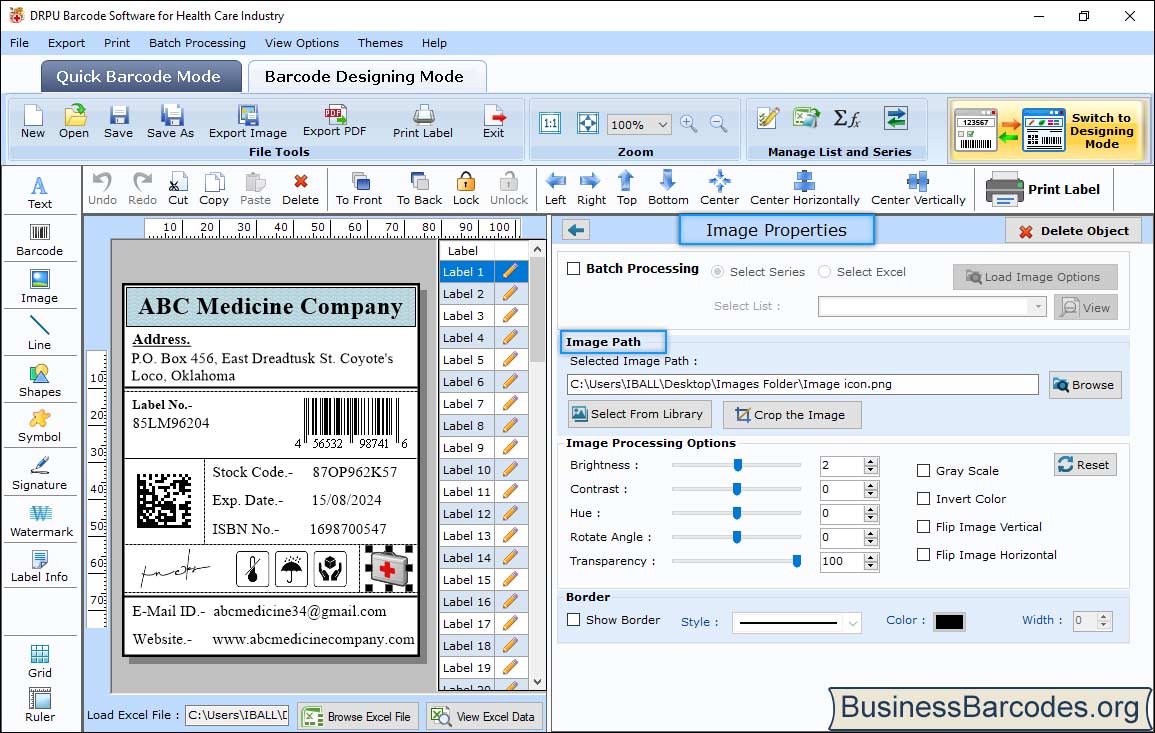
Task: Export the label as PDF
Action: tap(334, 121)
